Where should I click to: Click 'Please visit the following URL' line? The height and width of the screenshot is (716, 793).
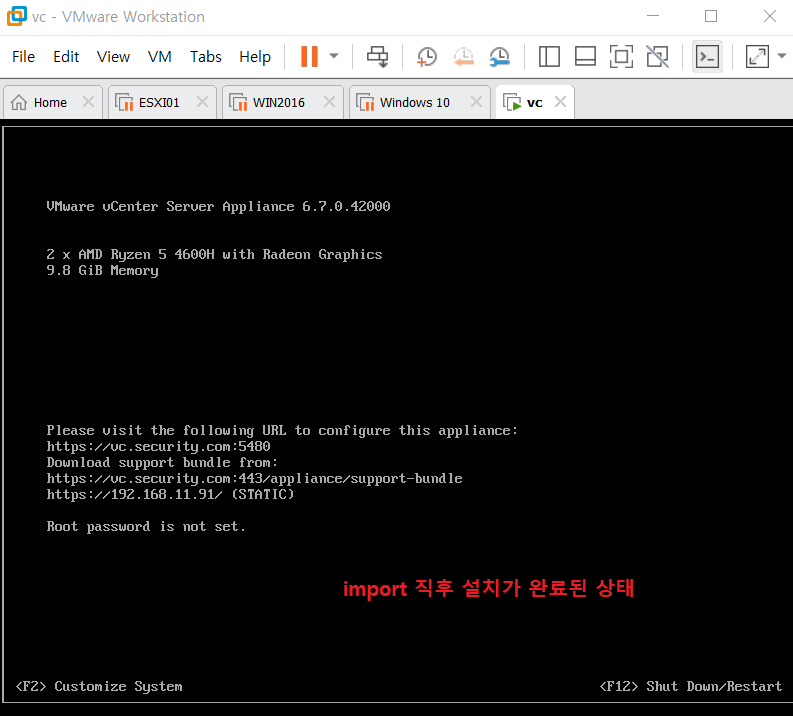point(282,430)
